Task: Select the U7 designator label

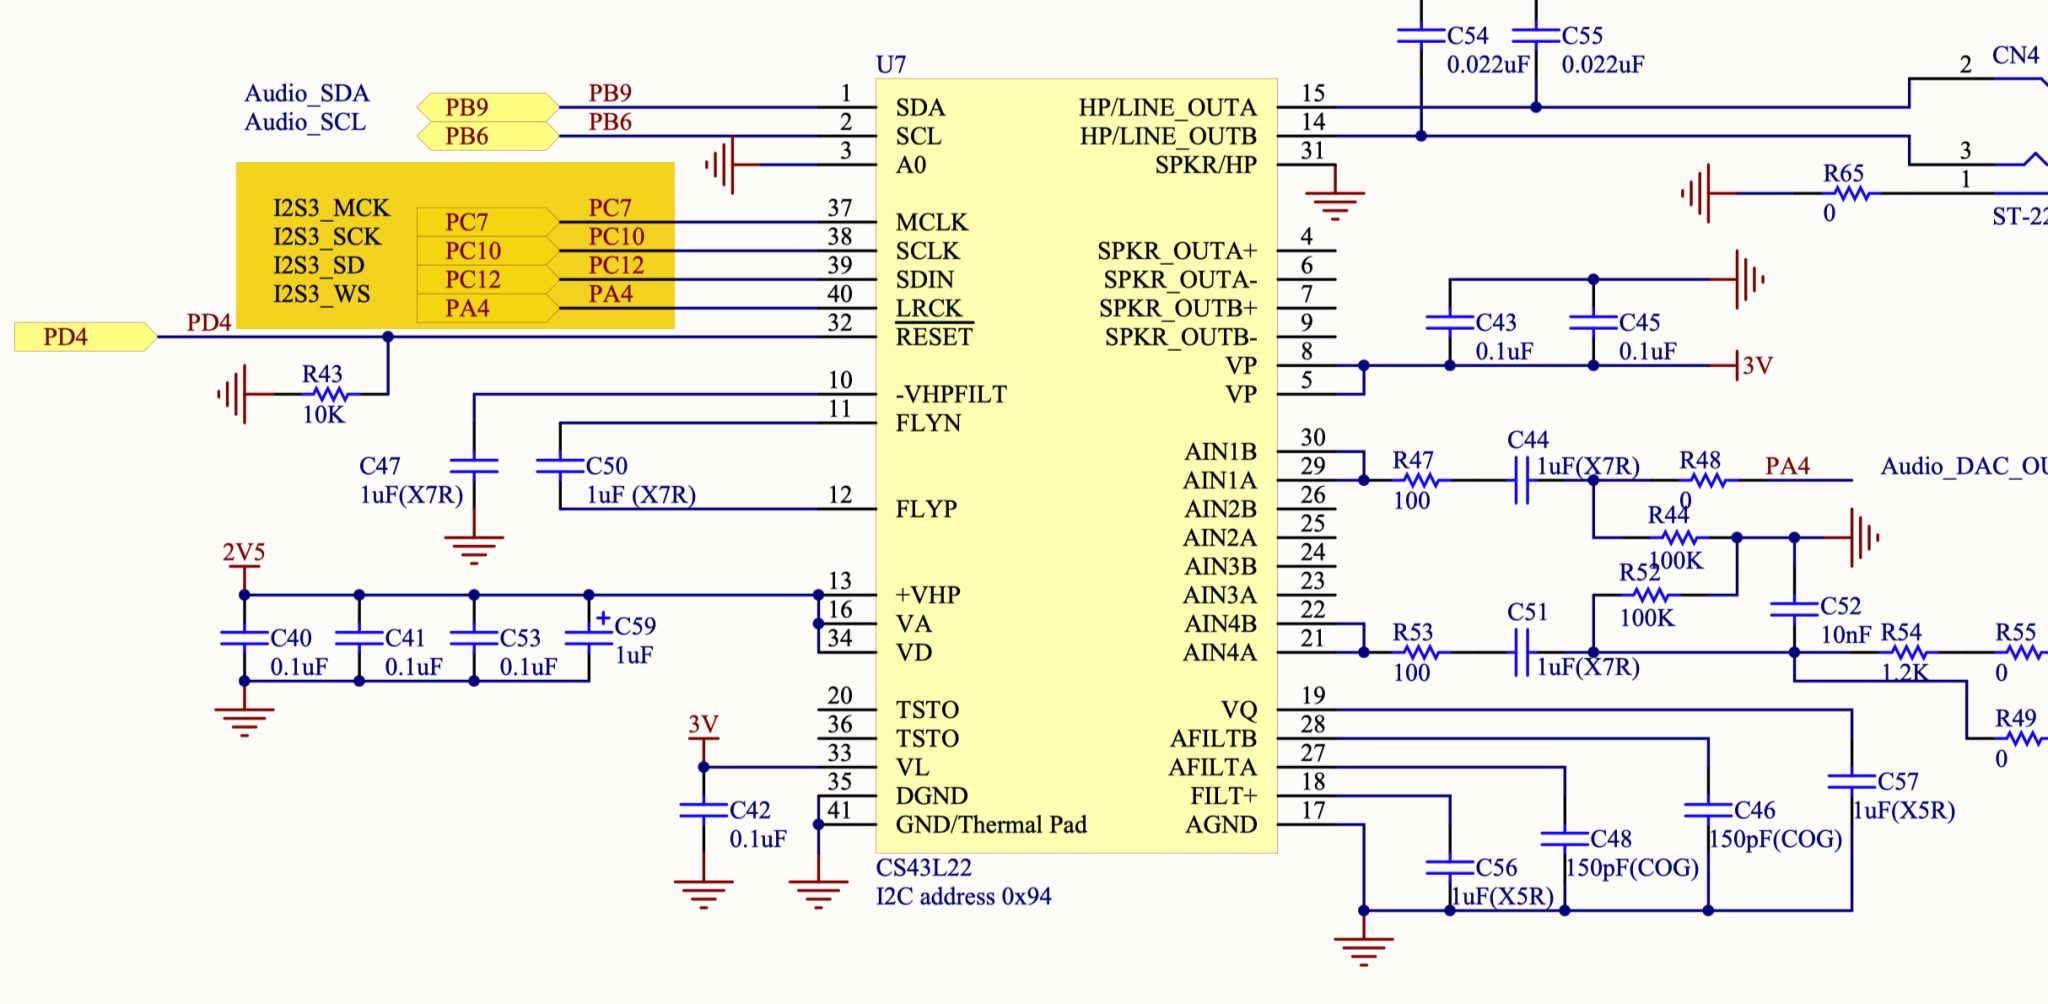Action: [x=891, y=65]
